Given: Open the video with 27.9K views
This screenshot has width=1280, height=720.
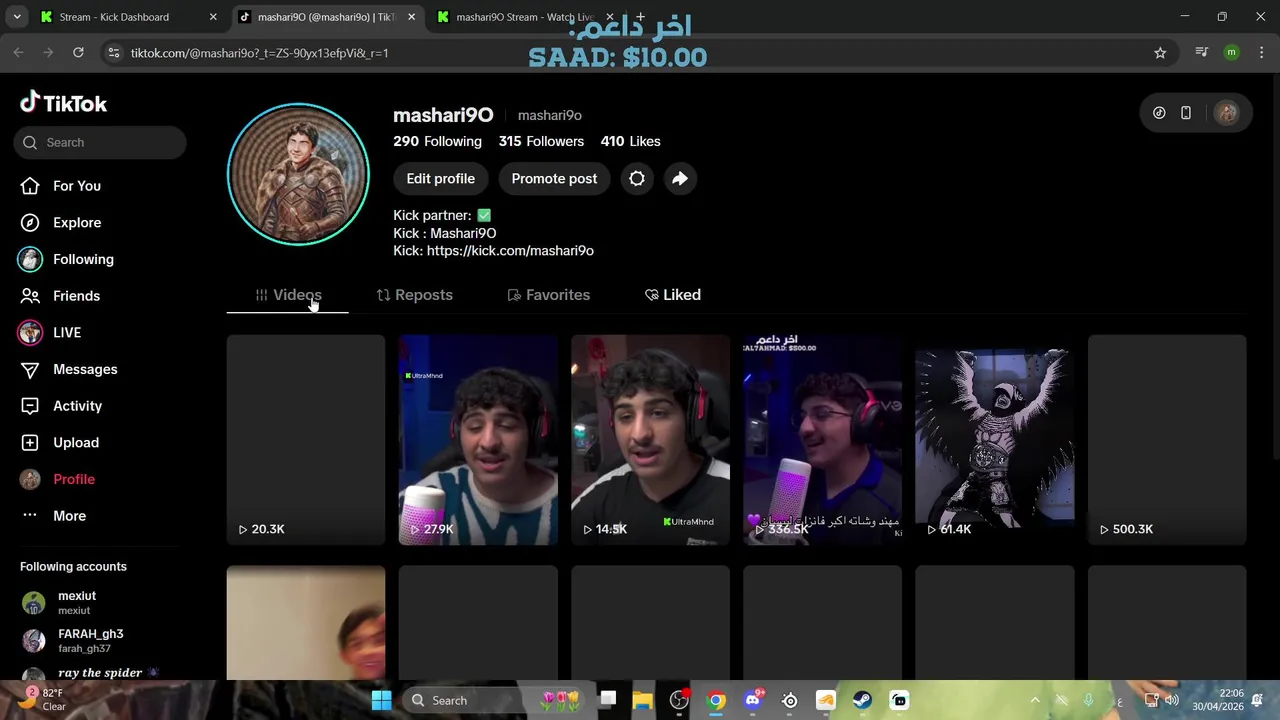Looking at the screenshot, I should point(478,440).
